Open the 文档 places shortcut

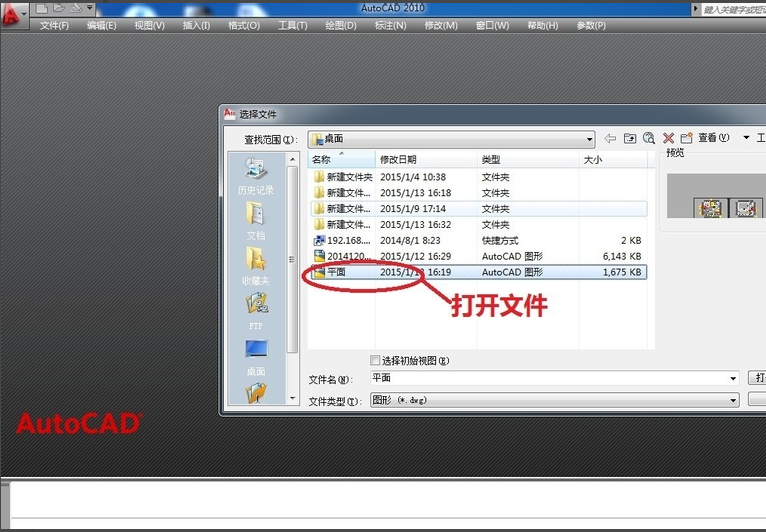click(x=256, y=221)
